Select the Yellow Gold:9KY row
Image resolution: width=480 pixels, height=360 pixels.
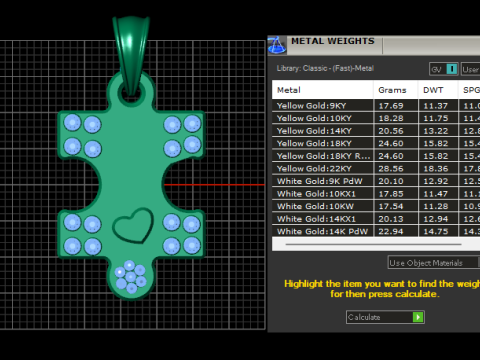376,106
